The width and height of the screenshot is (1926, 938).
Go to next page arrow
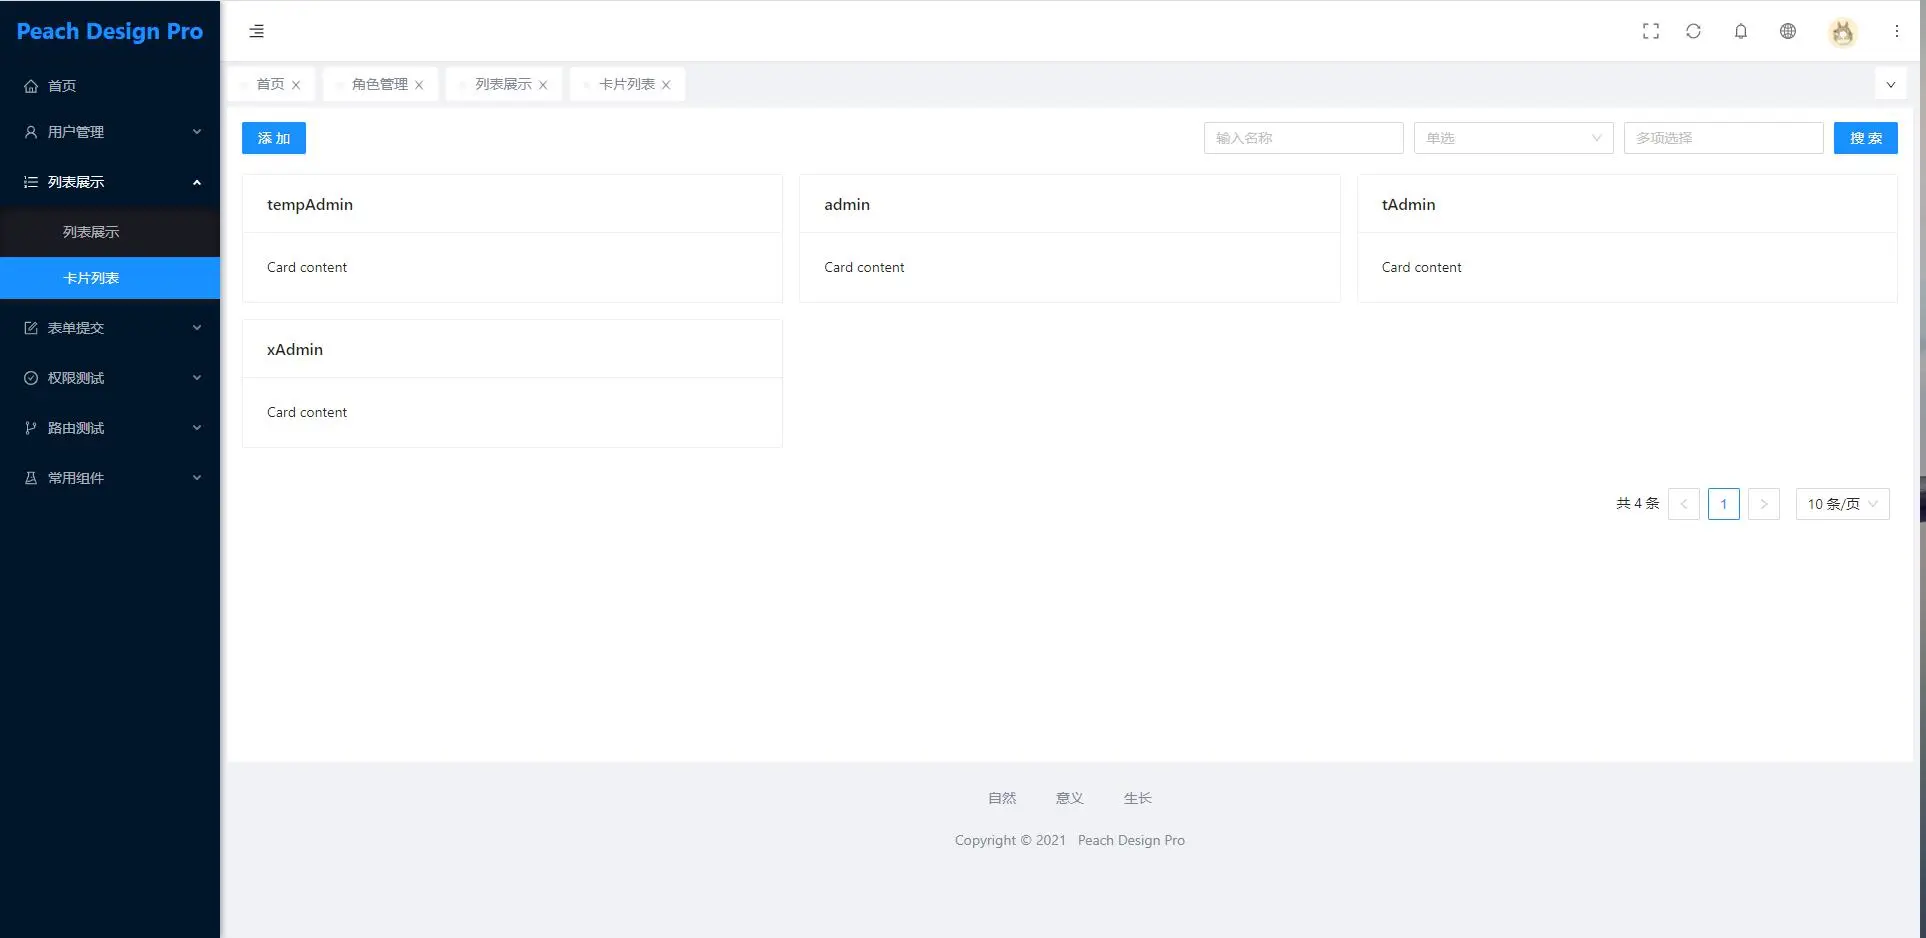pos(1764,504)
